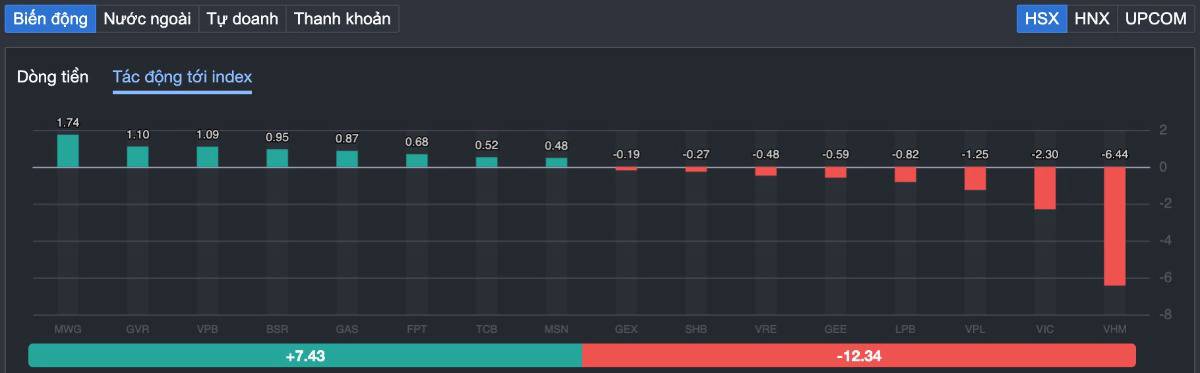This screenshot has width=1200, height=373.
Task: Click the LPB red bar
Action: coord(905,175)
